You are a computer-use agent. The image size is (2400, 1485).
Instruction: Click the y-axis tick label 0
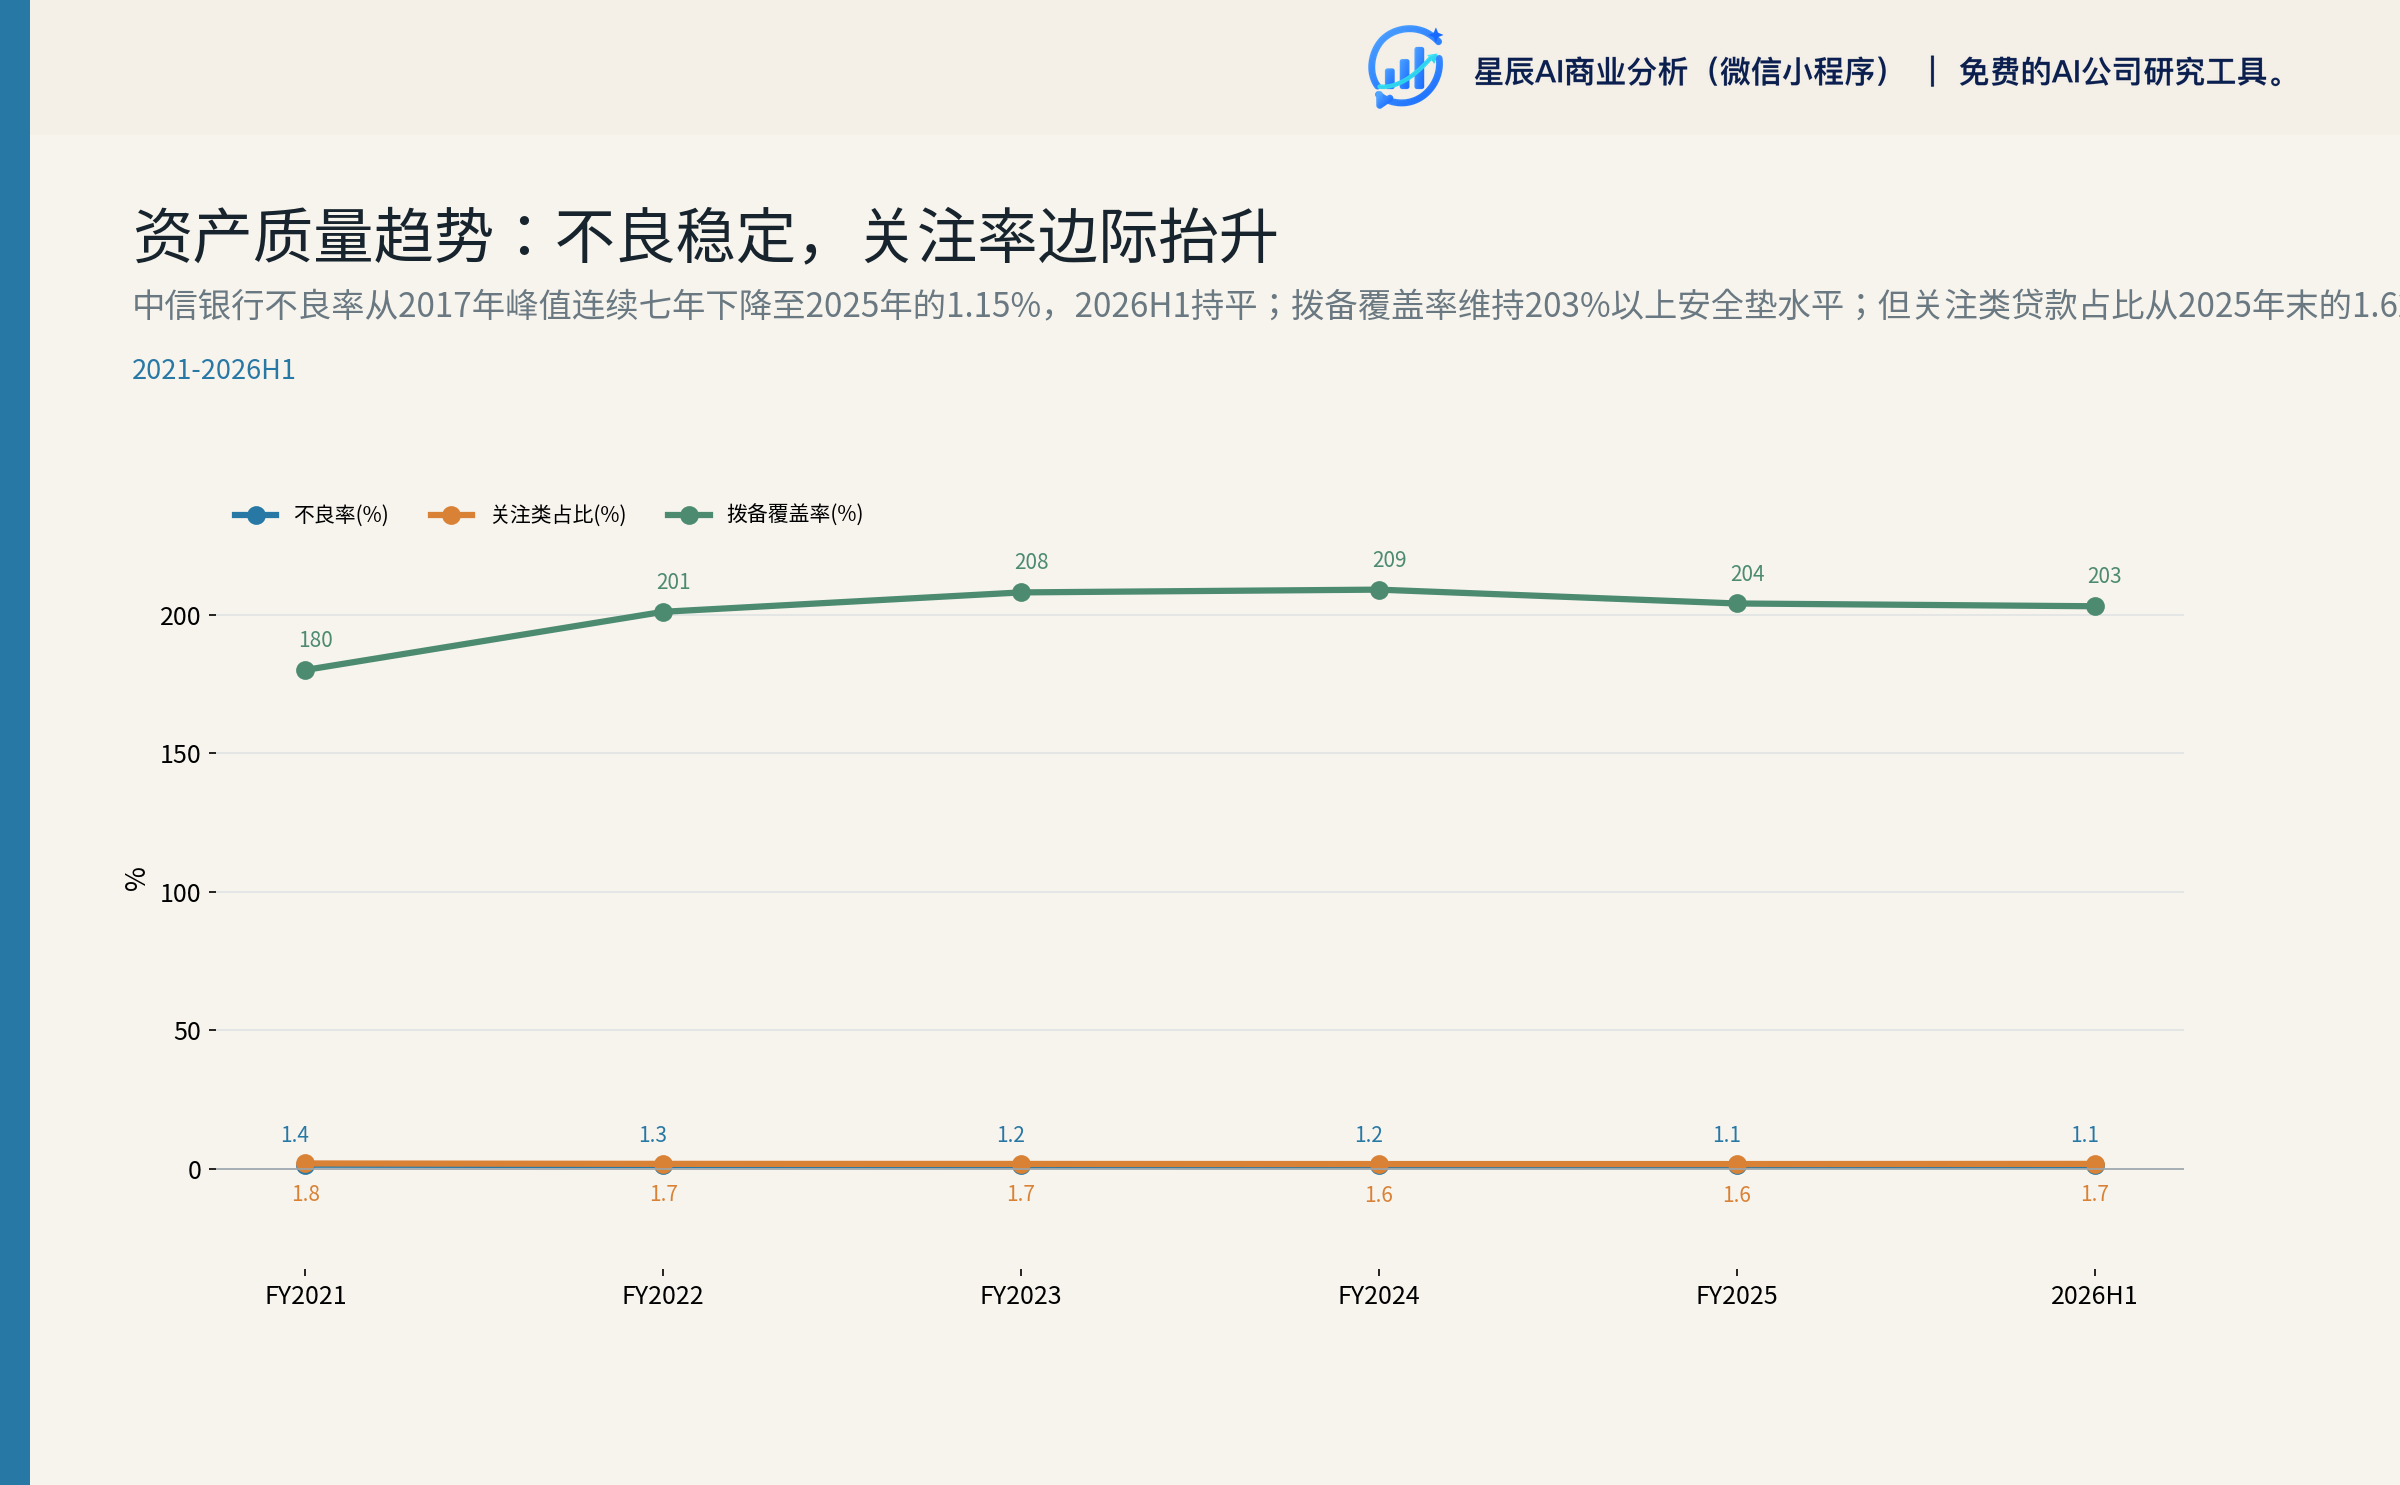pyautogui.click(x=194, y=1171)
